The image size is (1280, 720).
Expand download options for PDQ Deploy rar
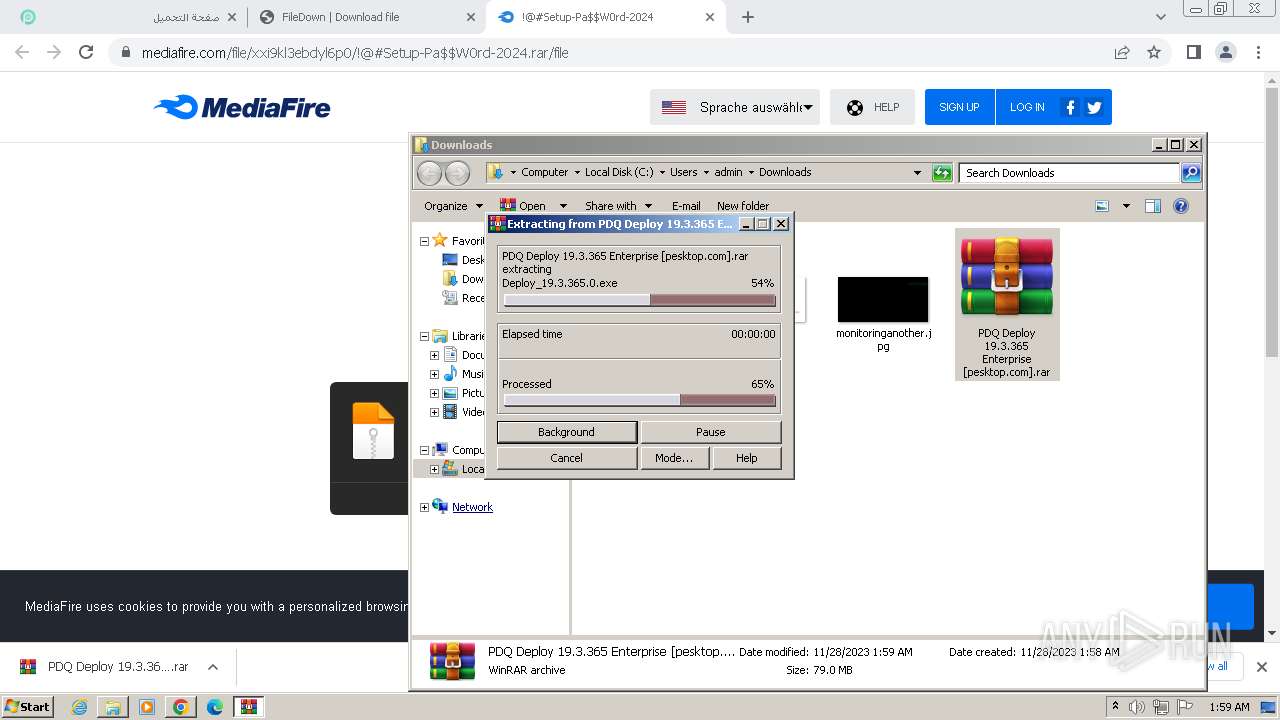click(x=212, y=667)
